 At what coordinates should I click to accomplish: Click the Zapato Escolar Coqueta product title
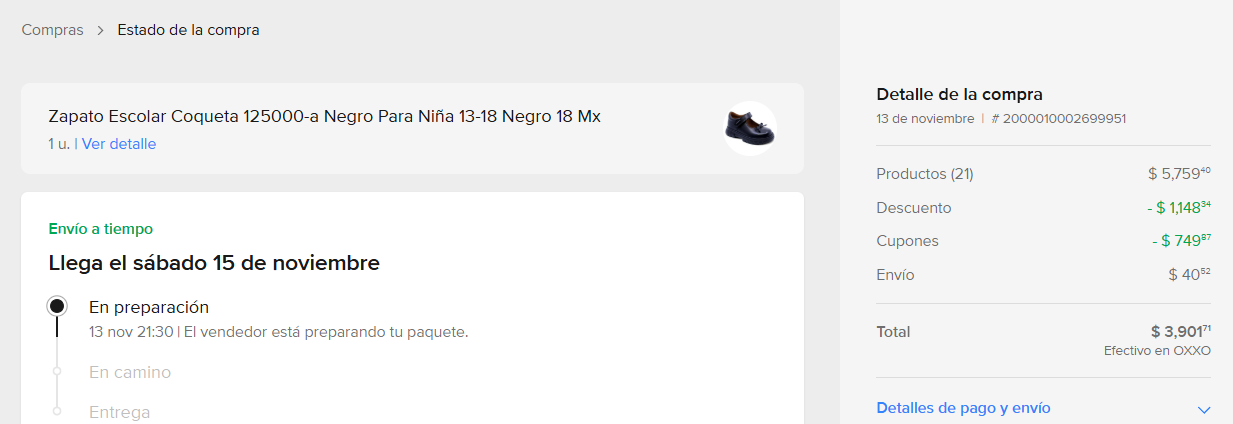click(x=324, y=116)
